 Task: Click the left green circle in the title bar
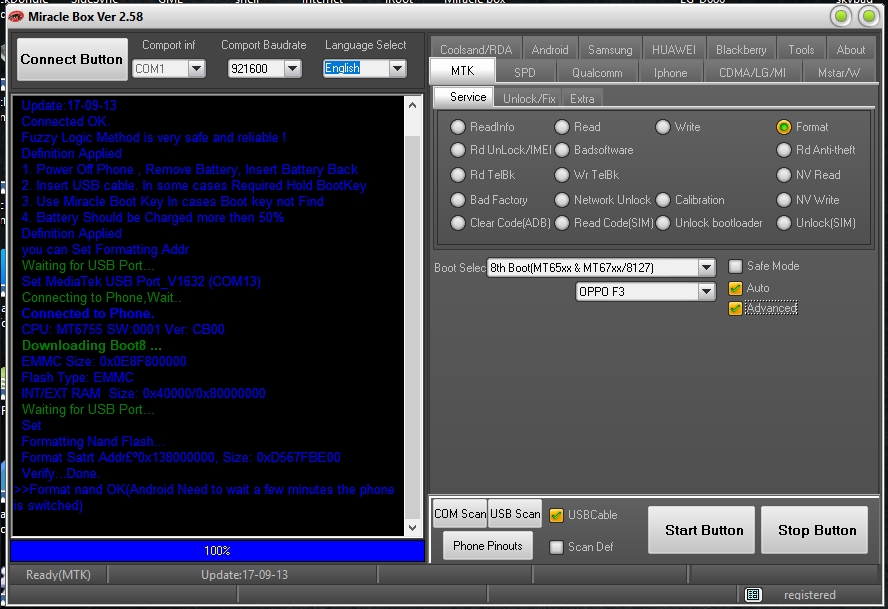841,16
